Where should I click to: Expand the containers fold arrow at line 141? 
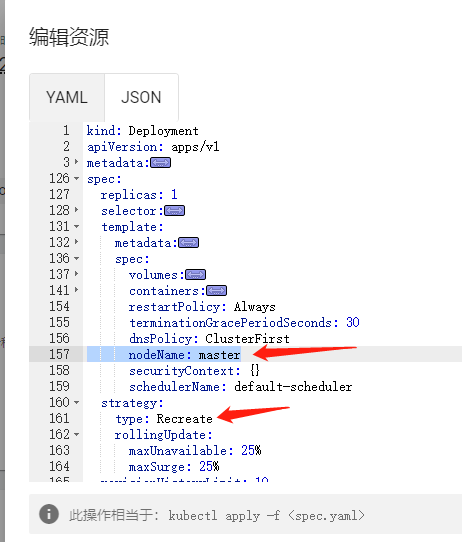[76, 290]
